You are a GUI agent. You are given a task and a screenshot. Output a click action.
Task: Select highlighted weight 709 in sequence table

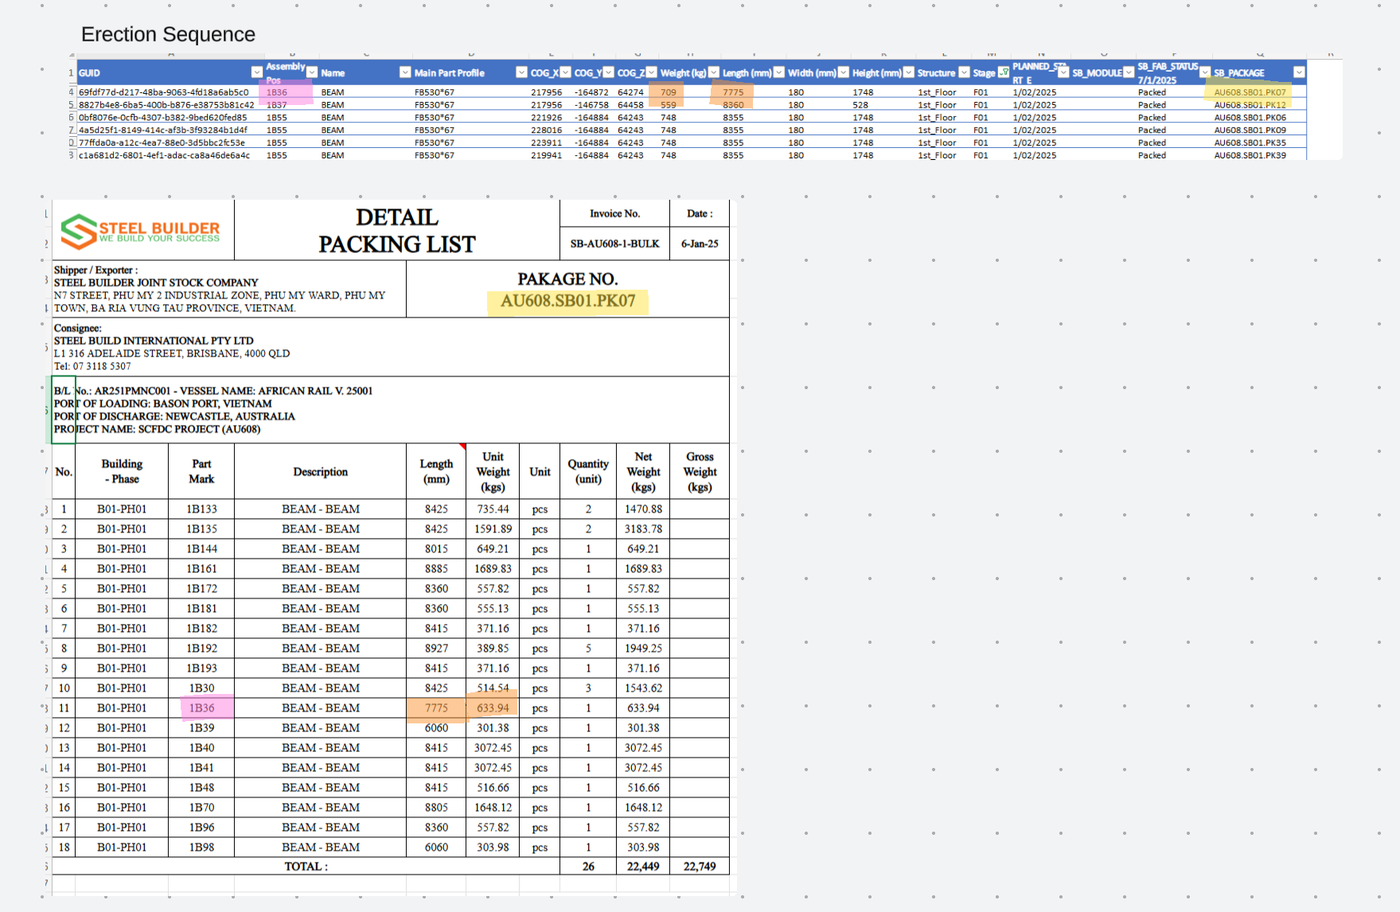tap(668, 92)
